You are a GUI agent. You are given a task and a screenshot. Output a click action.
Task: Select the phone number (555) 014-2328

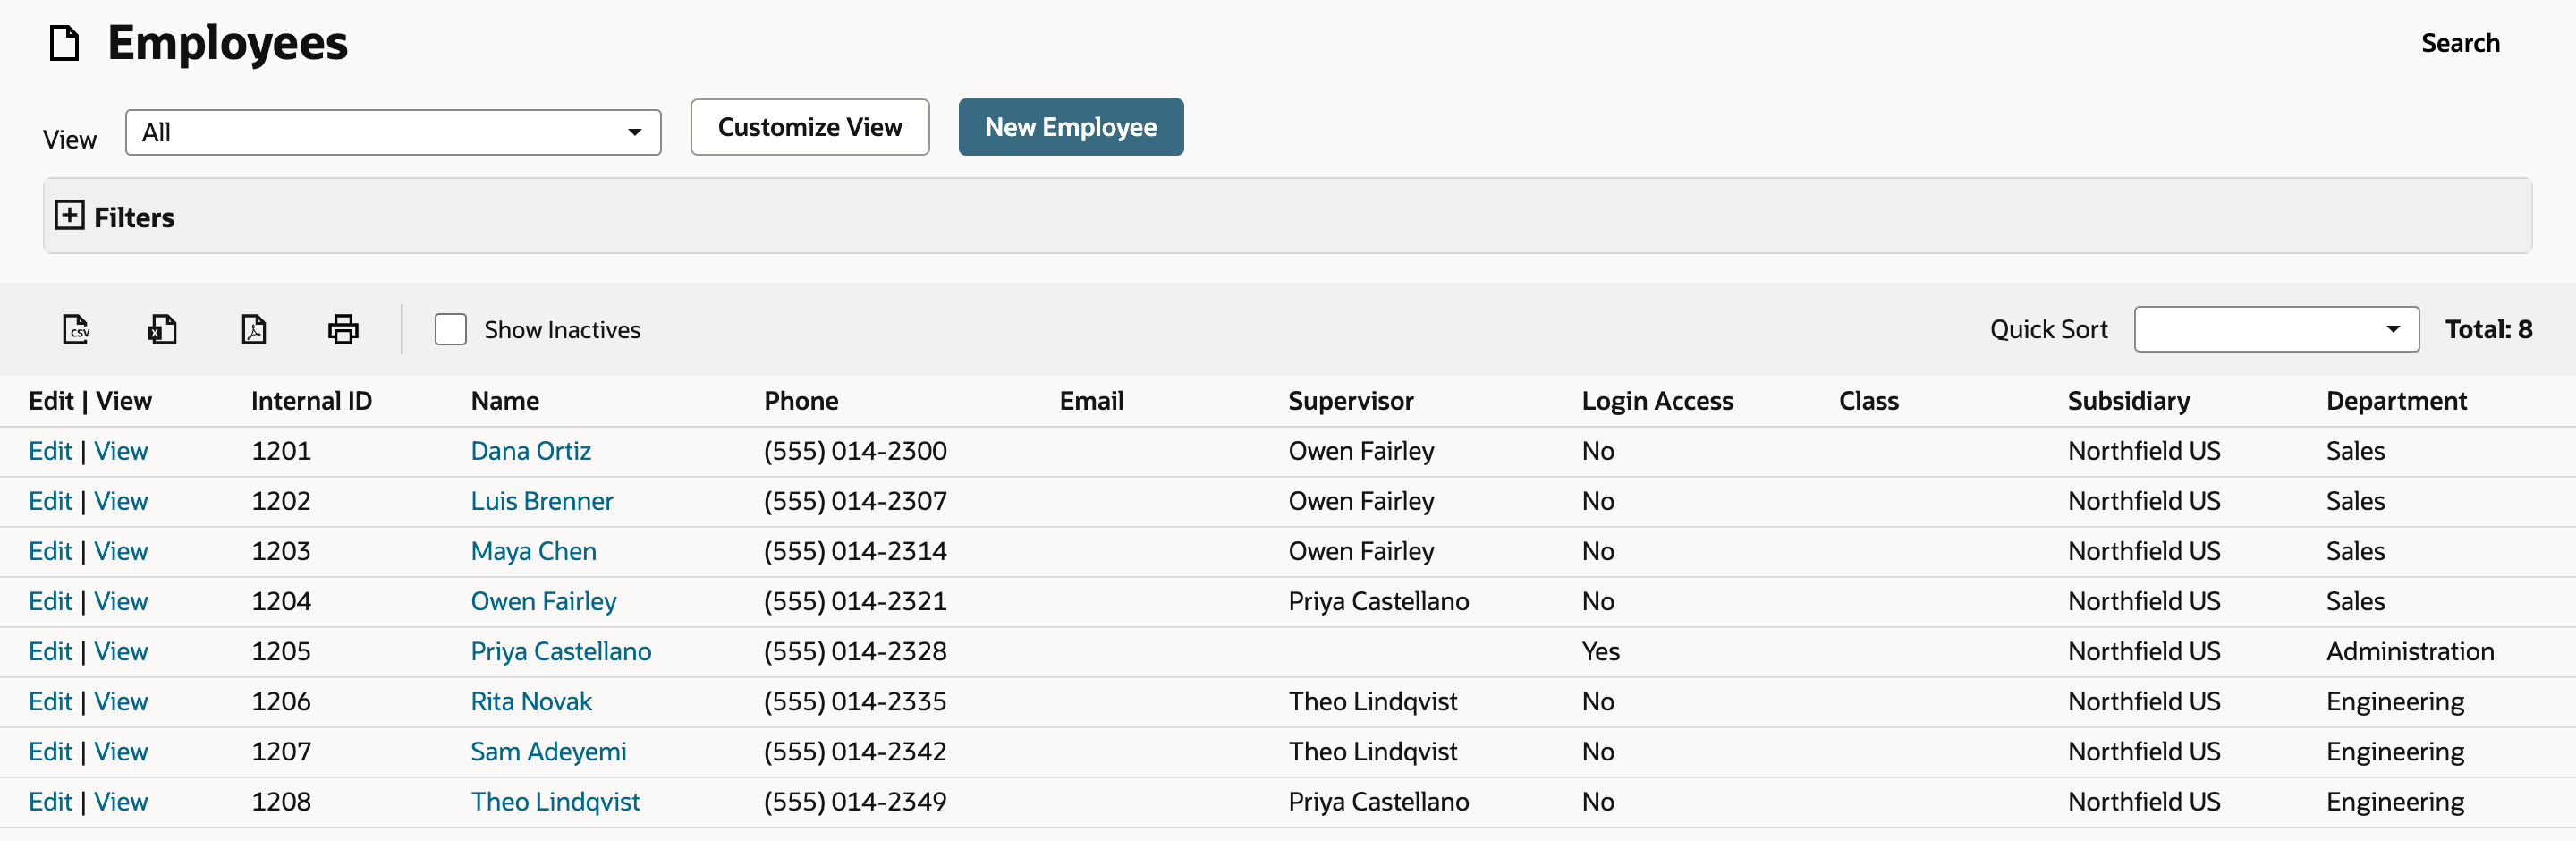click(x=855, y=651)
